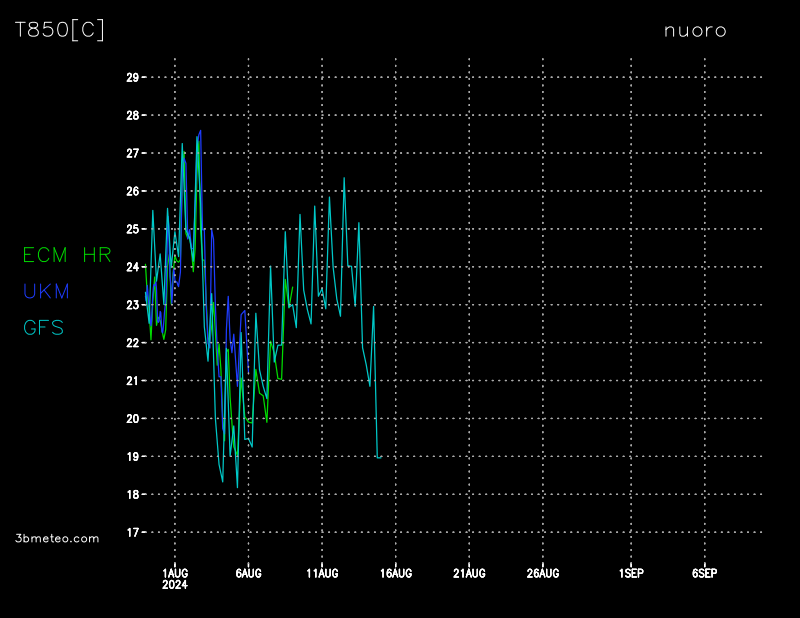Click the 29 value on temperature axis
The width and height of the screenshot is (800, 618).
[132, 77]
